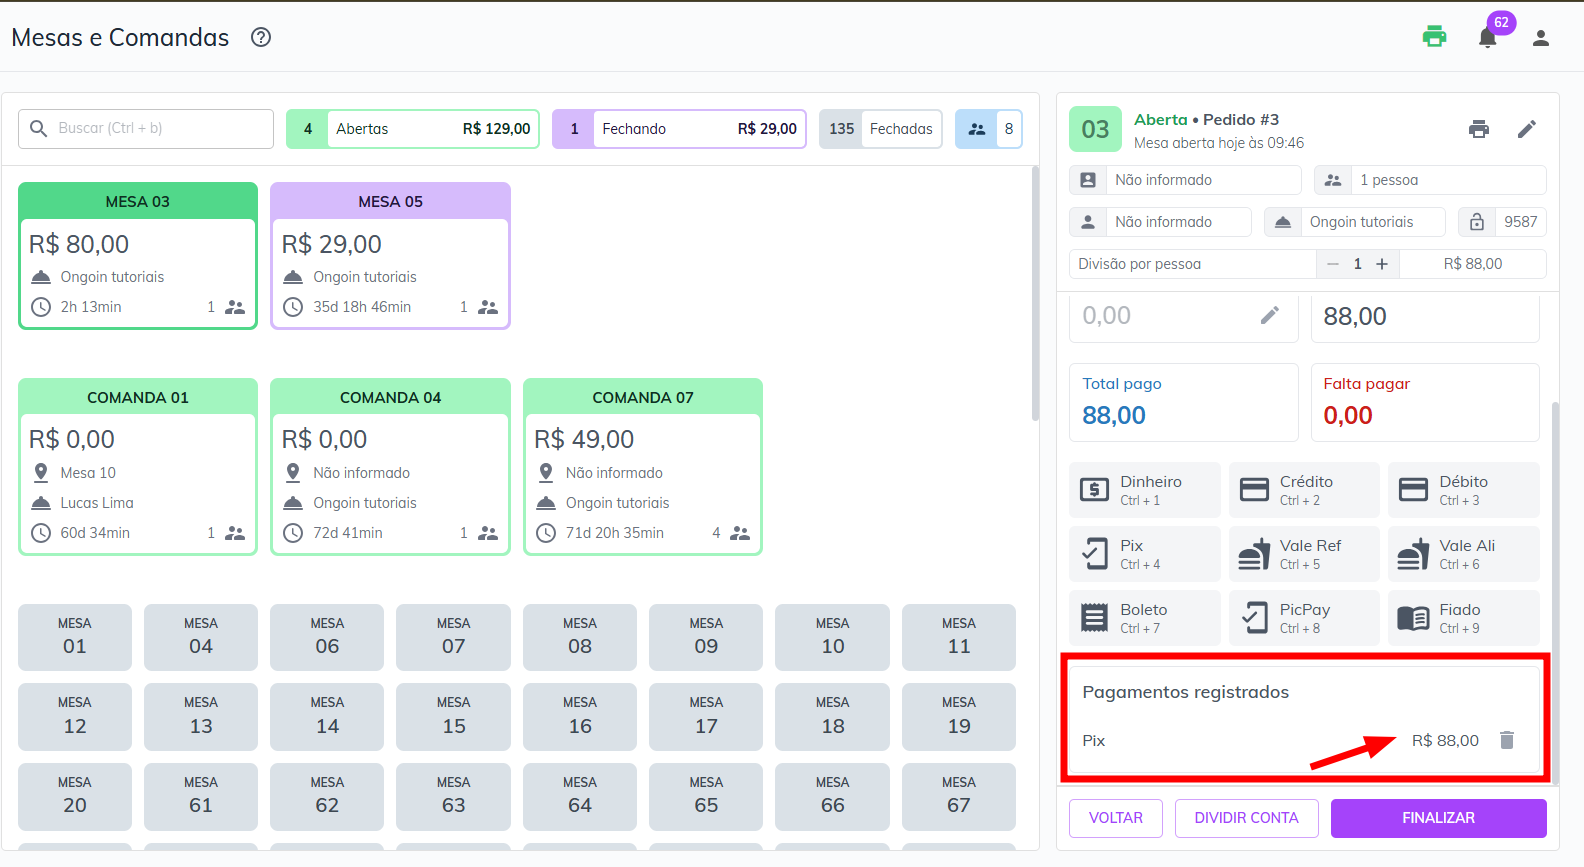This screenshot has width=1584, height=867.
Task: Increase the division per person count
Action: click(1382, 264)
